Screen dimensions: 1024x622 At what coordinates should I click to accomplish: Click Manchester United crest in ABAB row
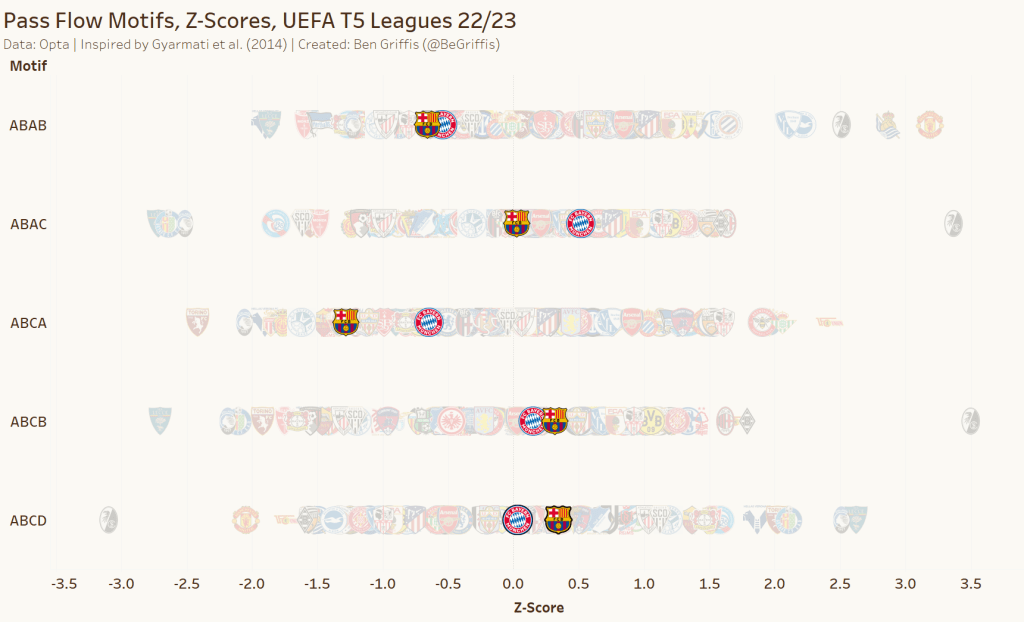click(x=929, y=125)
